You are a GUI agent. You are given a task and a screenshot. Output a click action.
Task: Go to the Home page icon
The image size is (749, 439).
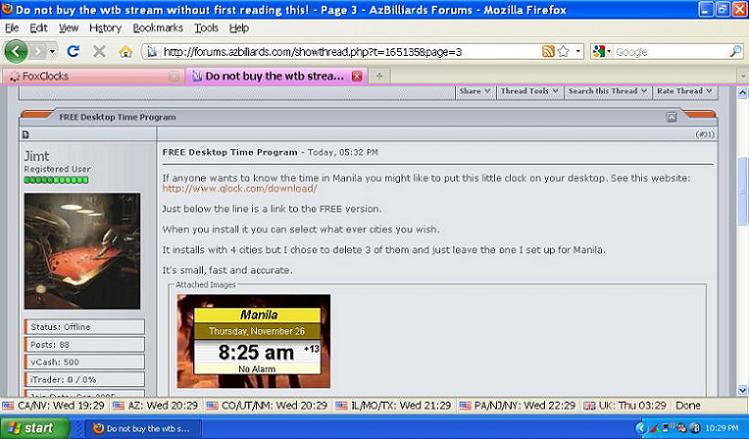click(x=125, y=51)
